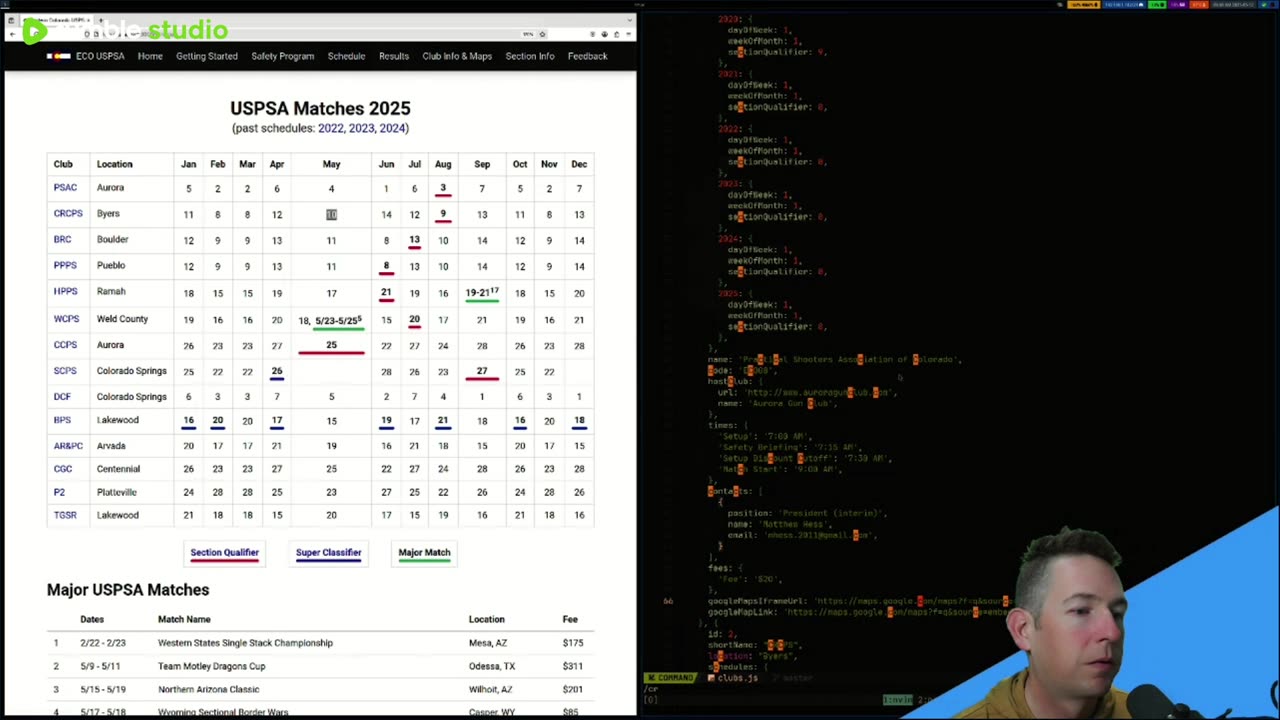The width and height of the screenshot is (1280, 720).
Task: Open the CGC club link
Action: (63, 469)
